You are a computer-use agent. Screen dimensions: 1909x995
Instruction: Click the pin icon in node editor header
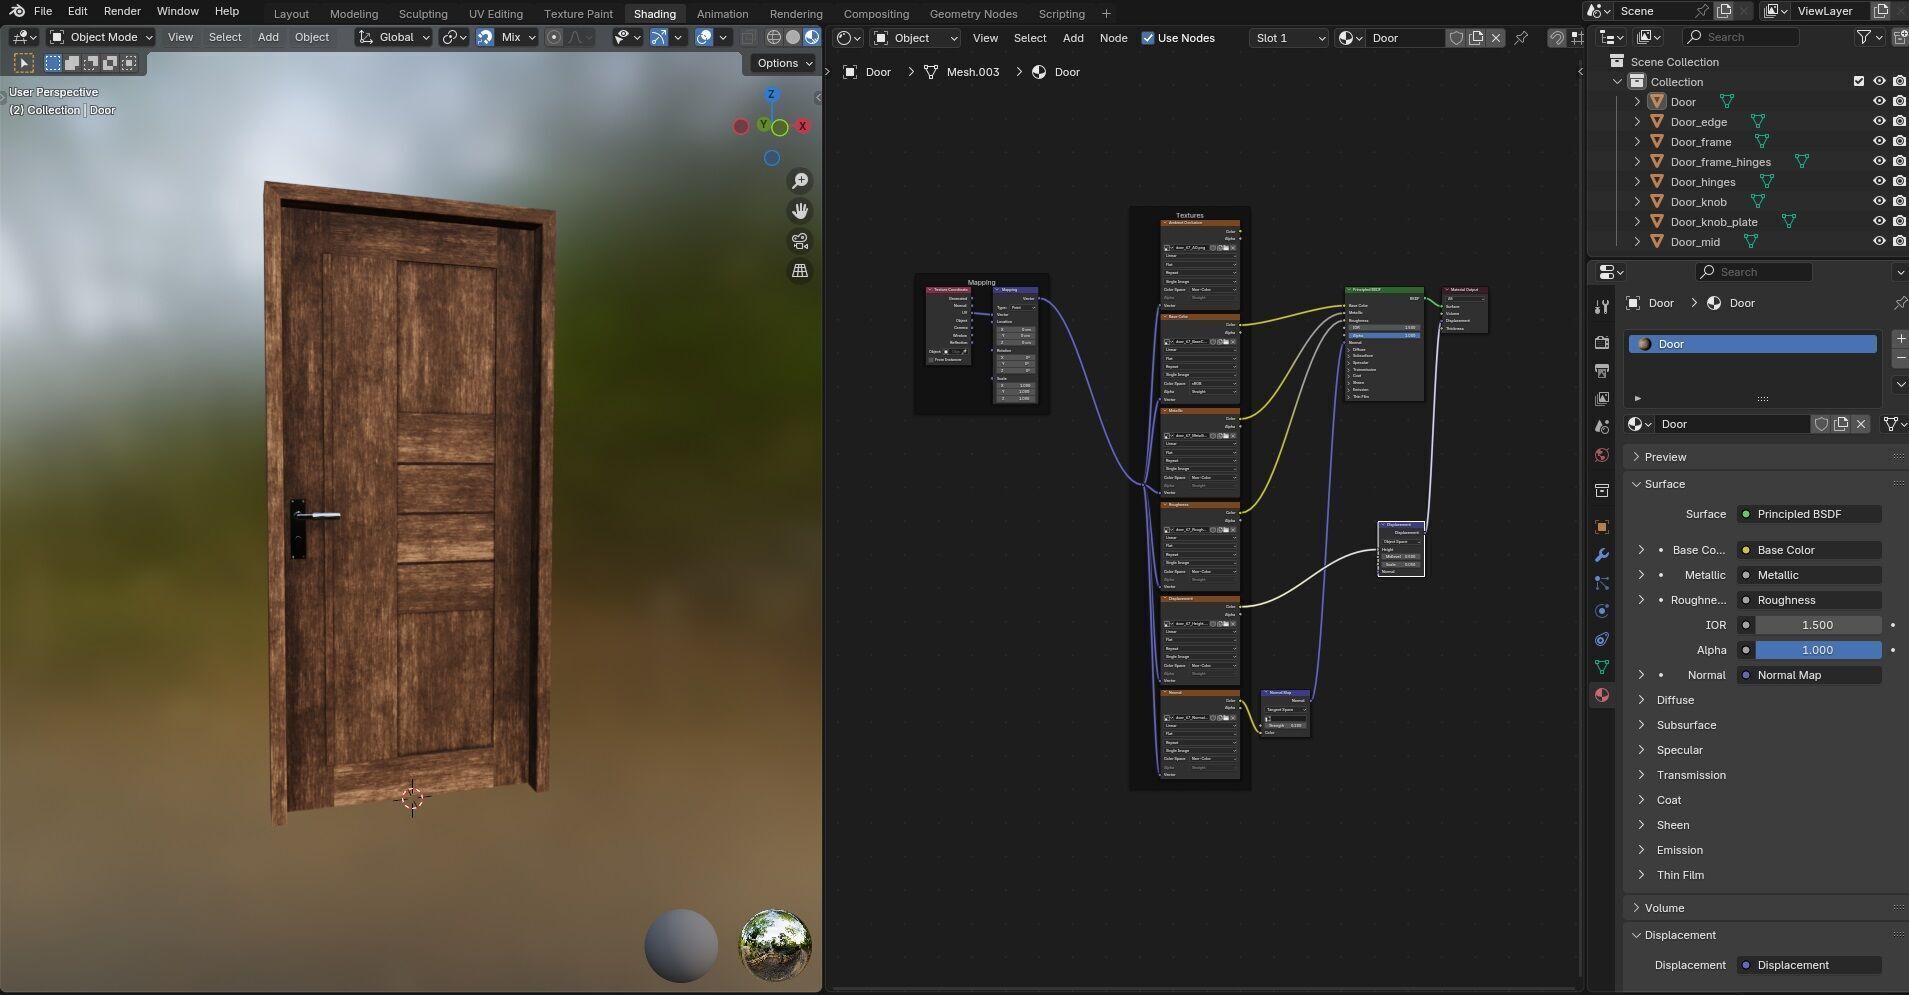(x=1521, y=38)
